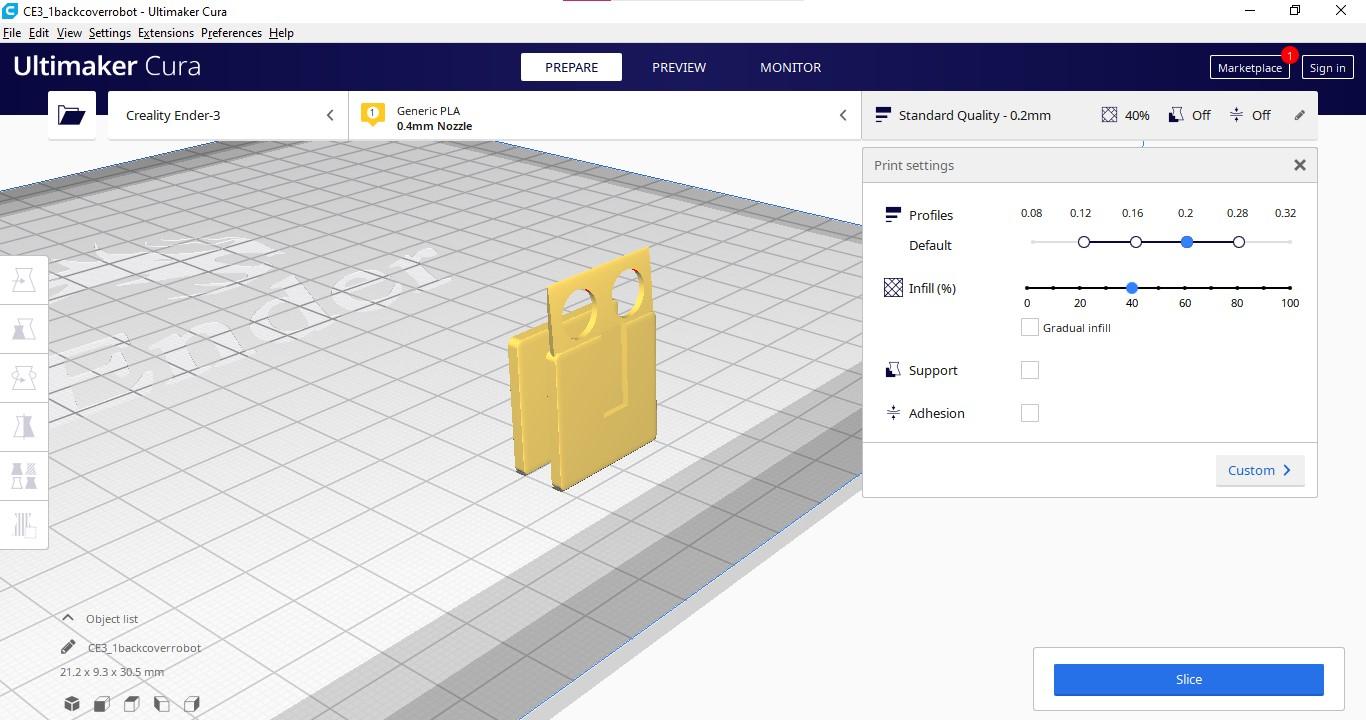Select the Rotate tool in left toolbar
Image resolution: width=1366 pixels, height=720 pixels.
[24, 378]
